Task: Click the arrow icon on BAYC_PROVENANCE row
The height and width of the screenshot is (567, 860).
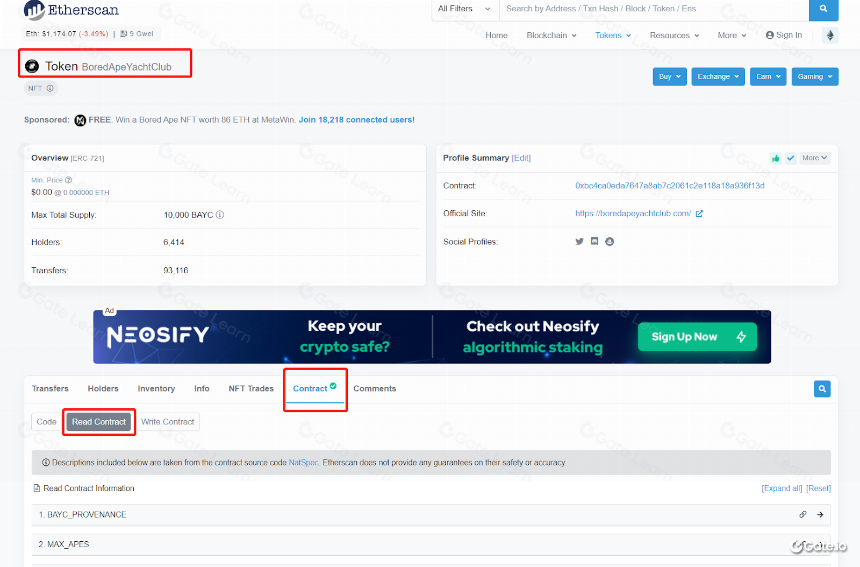Action: [820, 515]
